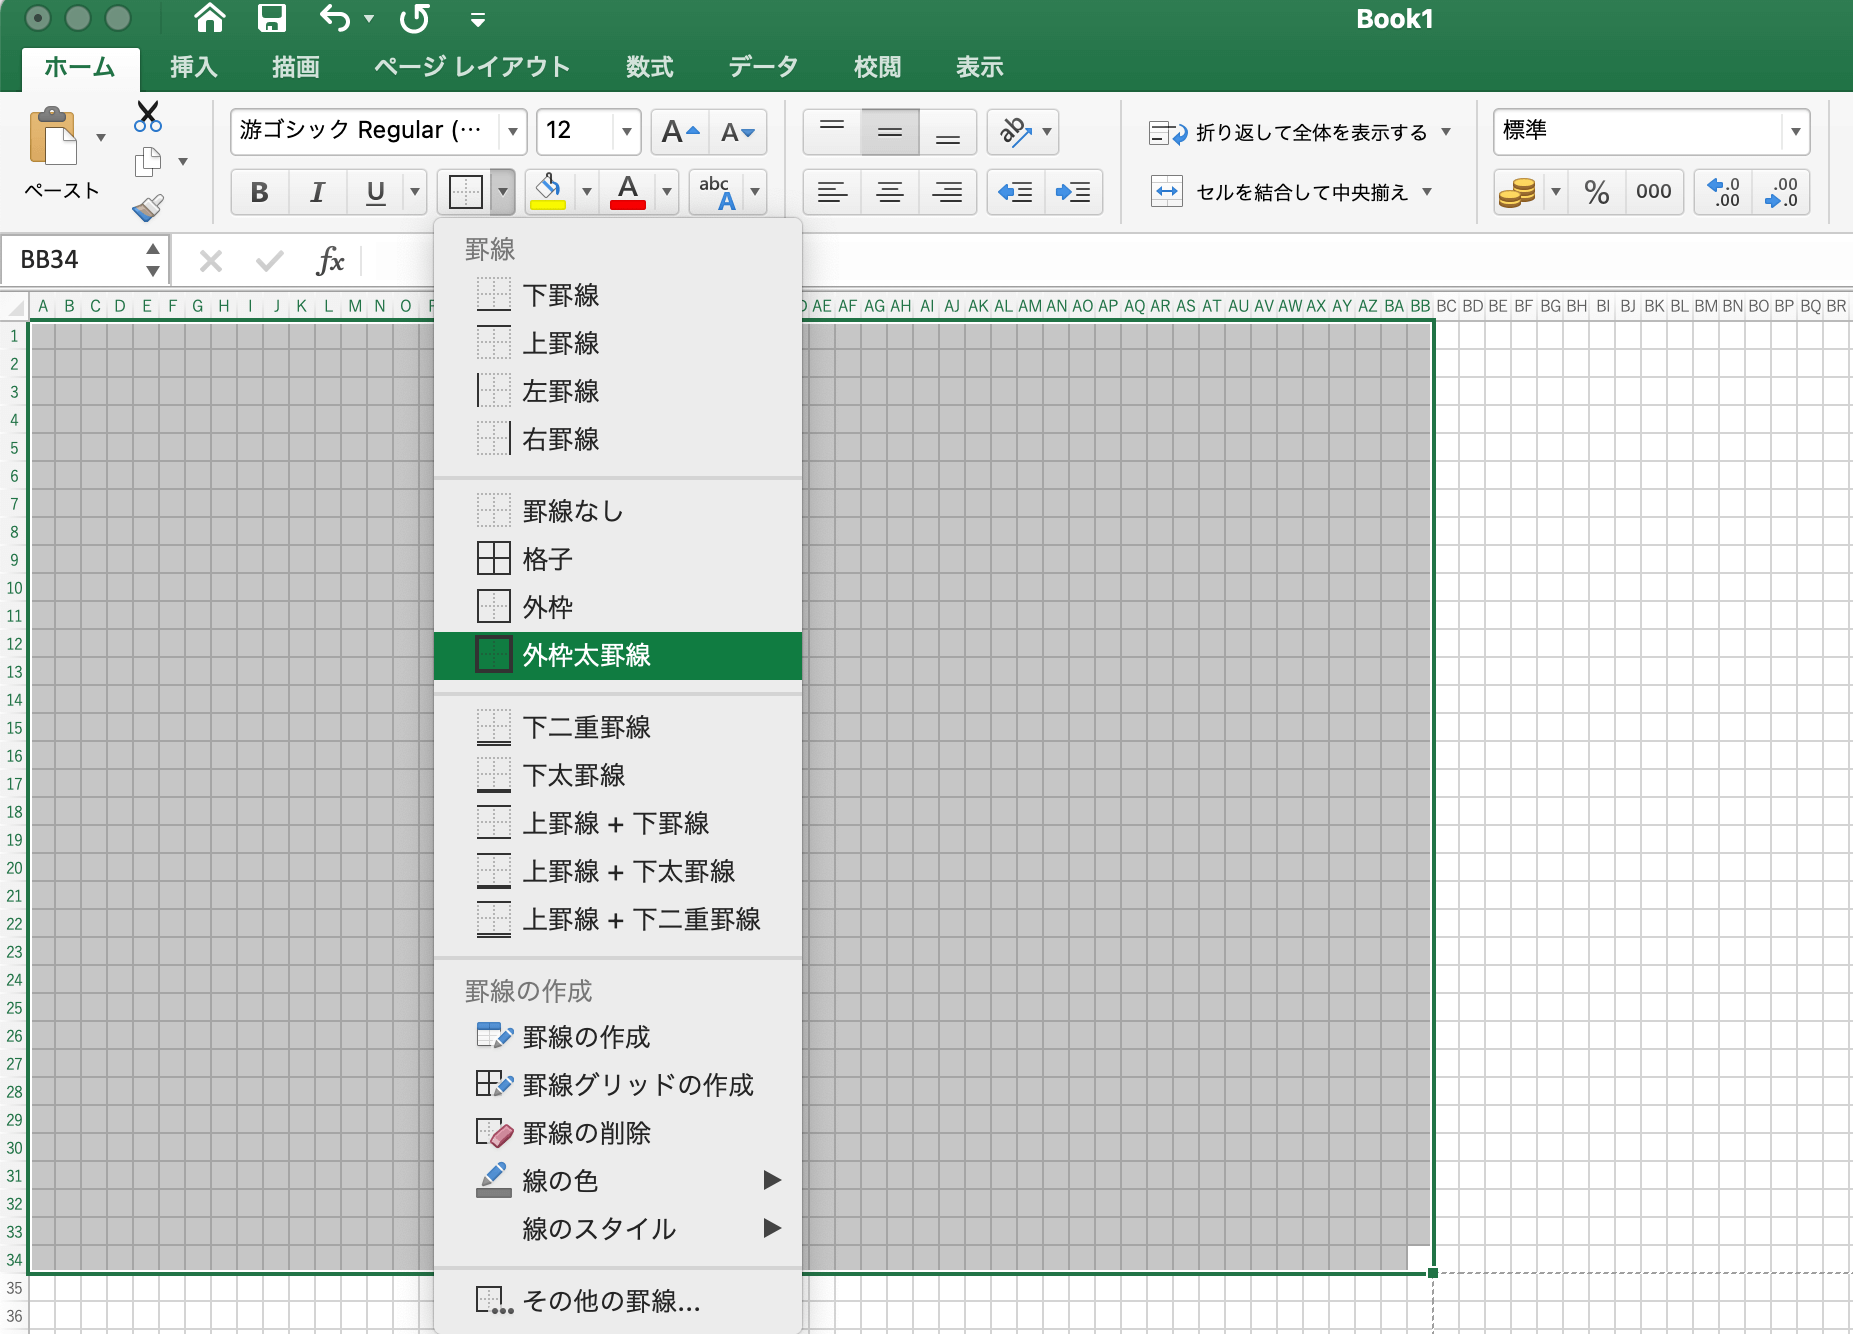Copy selection with copy icon
1853x1334 pixels.
(x=148, y=161)
